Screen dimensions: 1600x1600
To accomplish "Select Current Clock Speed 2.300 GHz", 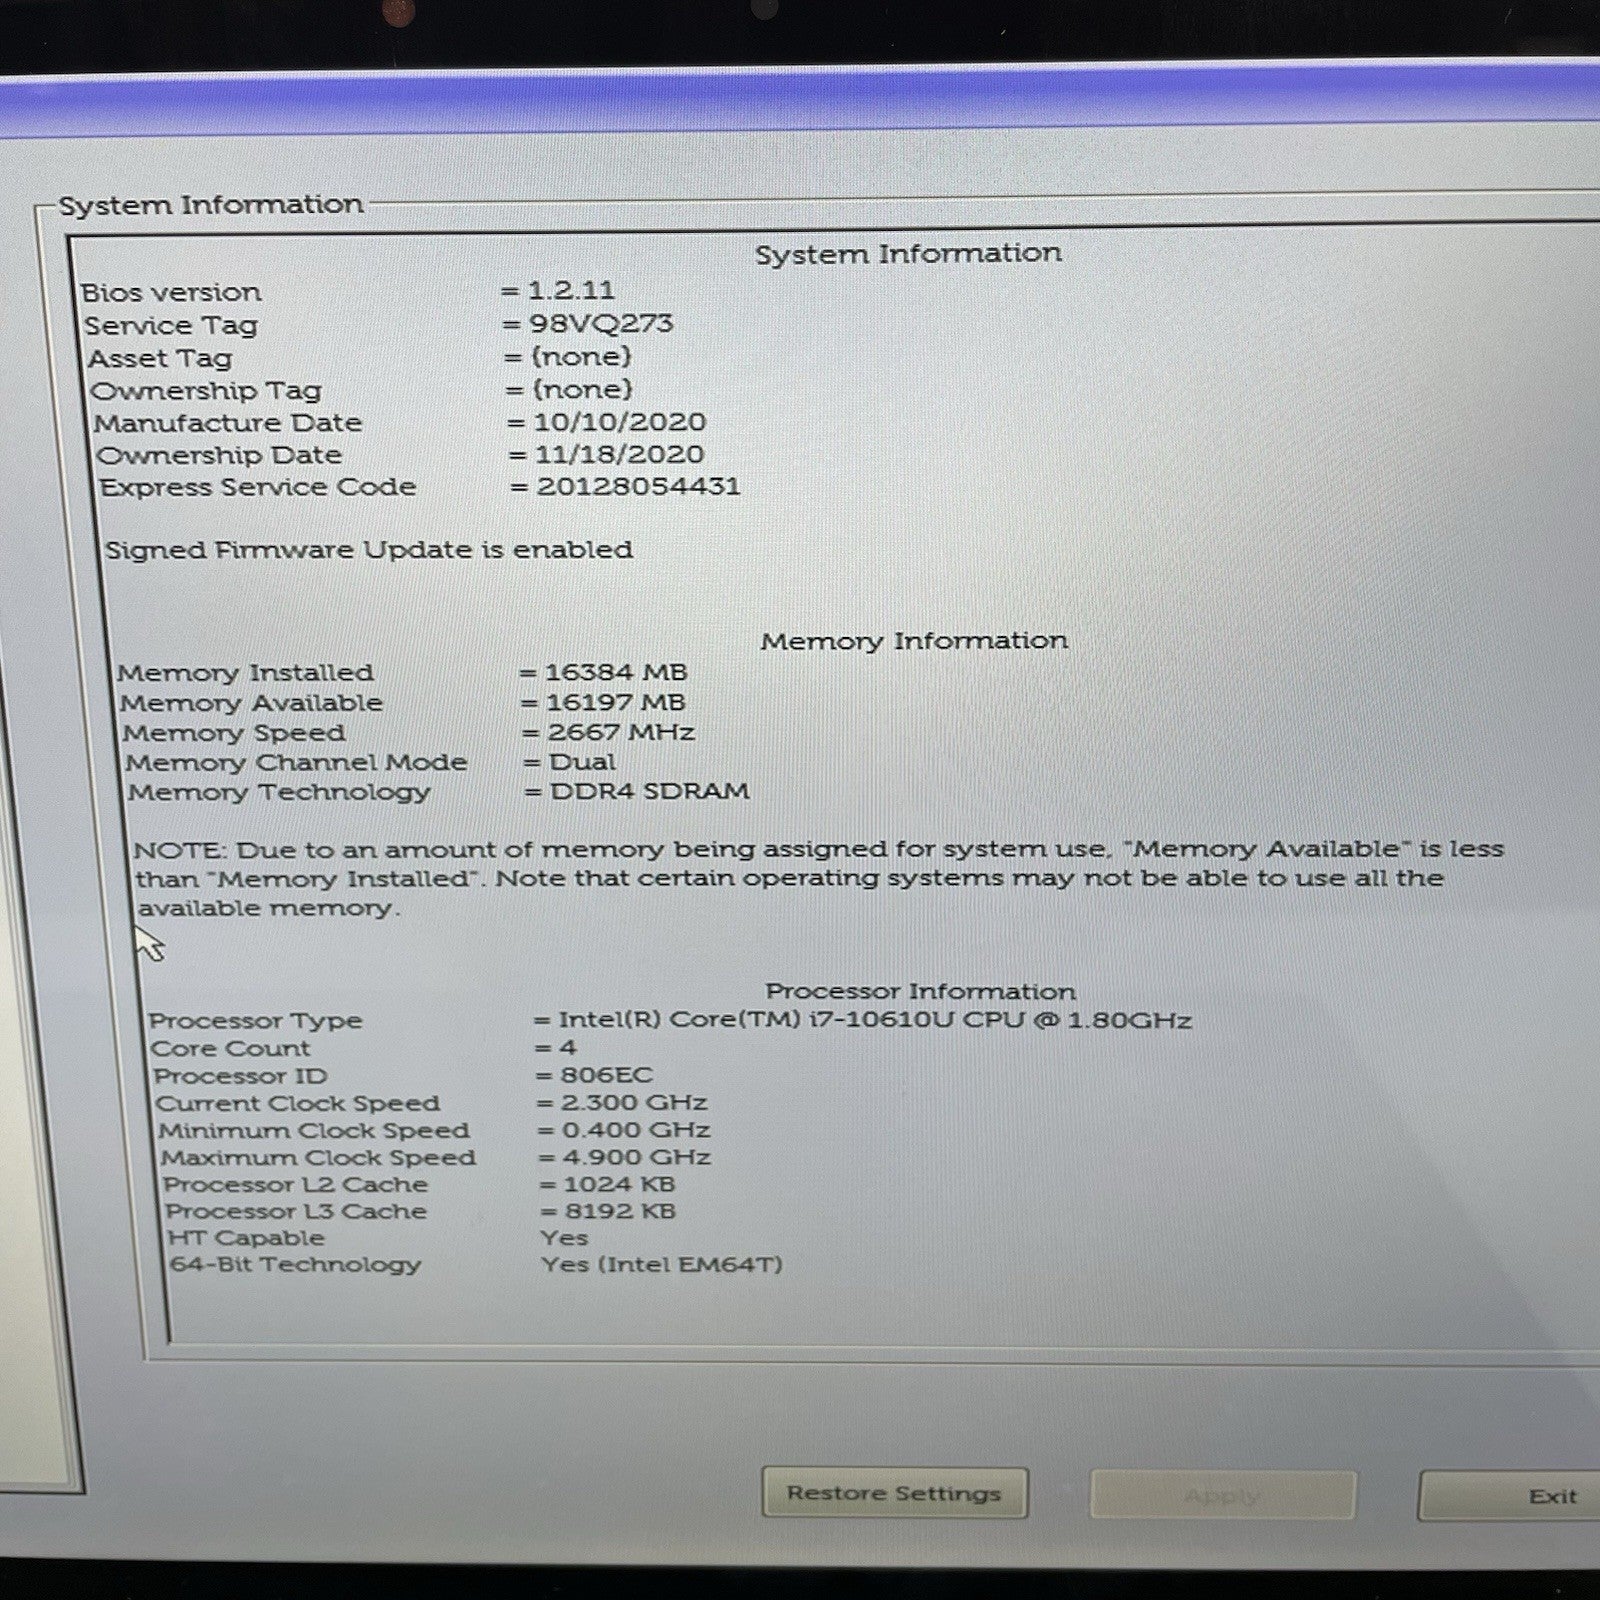I will [x=634, y=1102].
